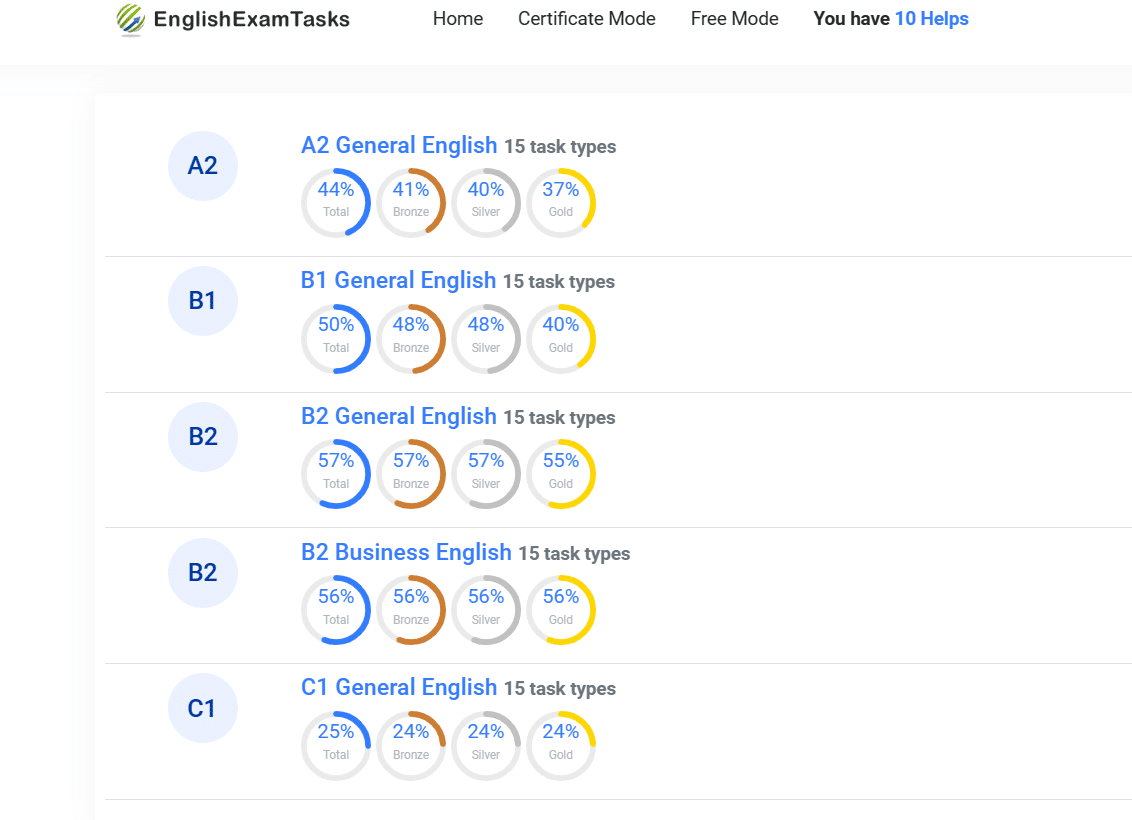This screenshot has width=1132, height=820.
Task: Click the B2 Business English level badge
Action: point(202,572)
